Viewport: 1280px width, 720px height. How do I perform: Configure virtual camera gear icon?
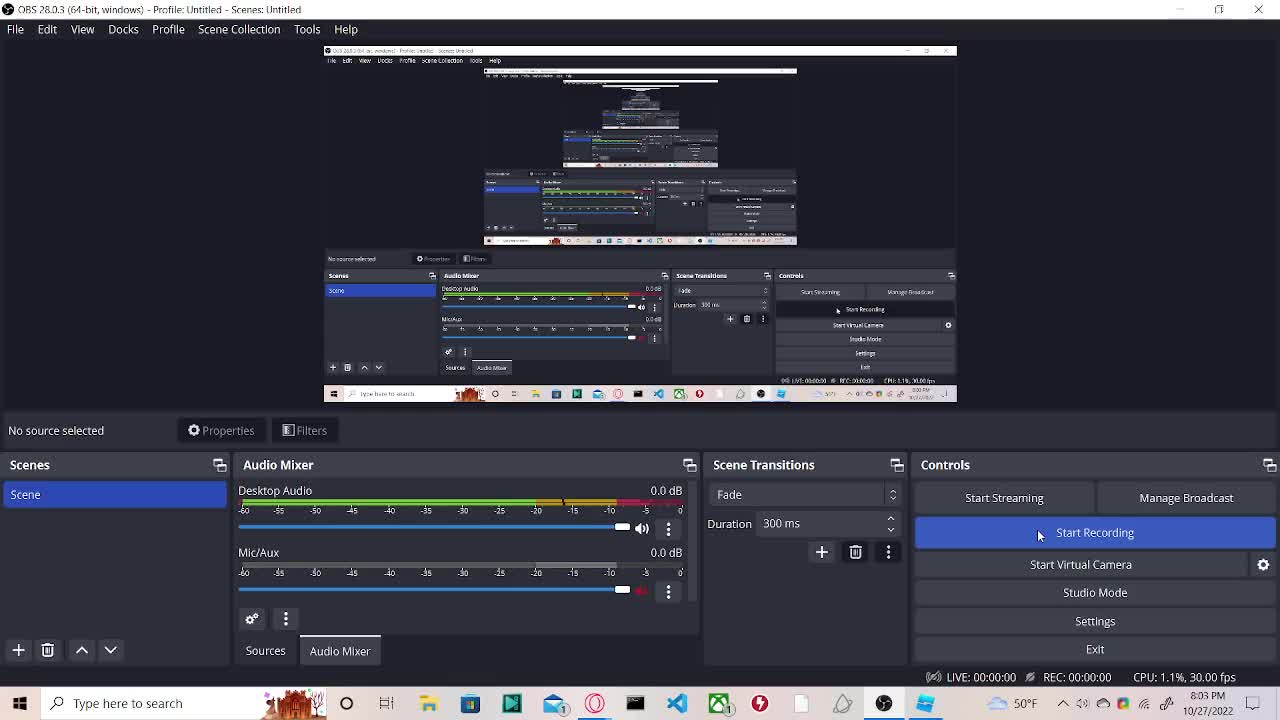tap(1263, 565)
